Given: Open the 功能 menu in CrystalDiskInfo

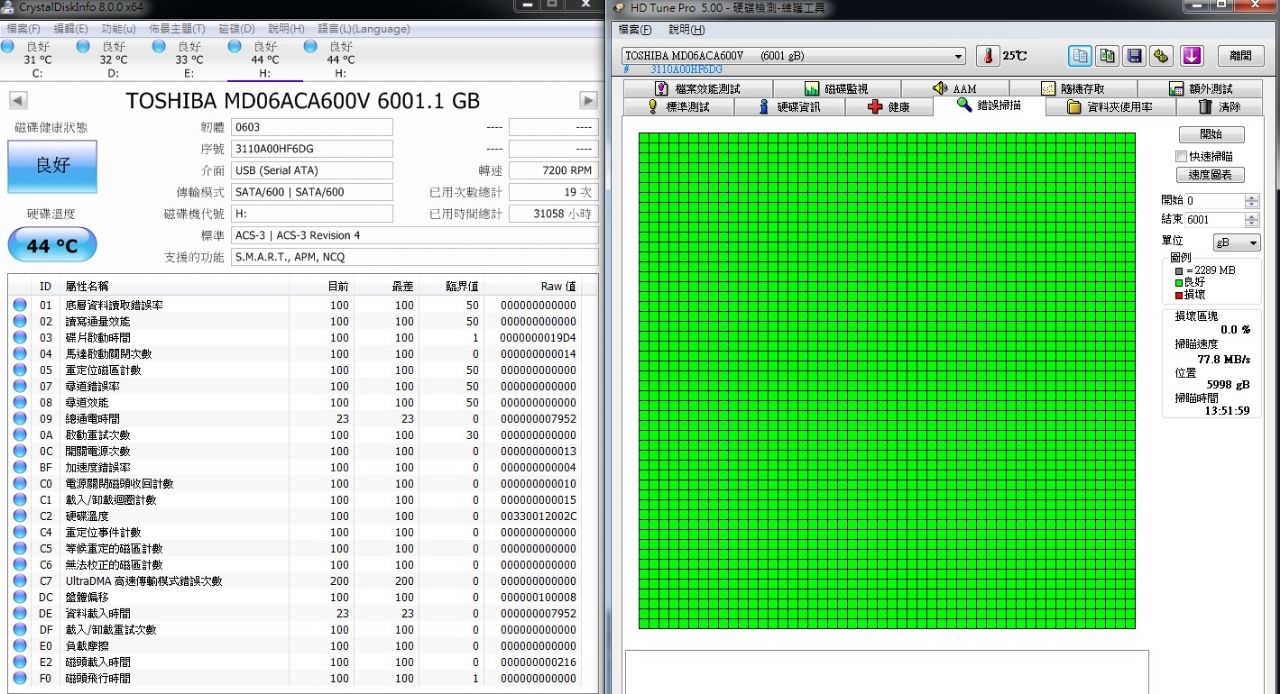Looking at the screenshot, I should coord(118,29).
